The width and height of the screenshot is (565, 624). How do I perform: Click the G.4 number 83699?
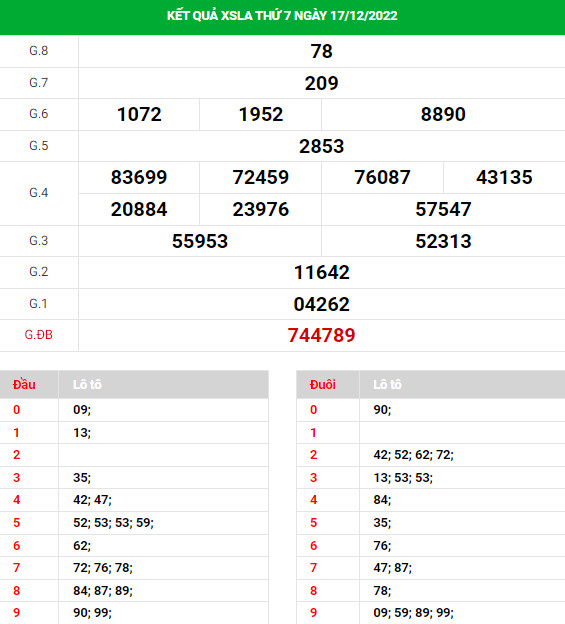point(139,177)
